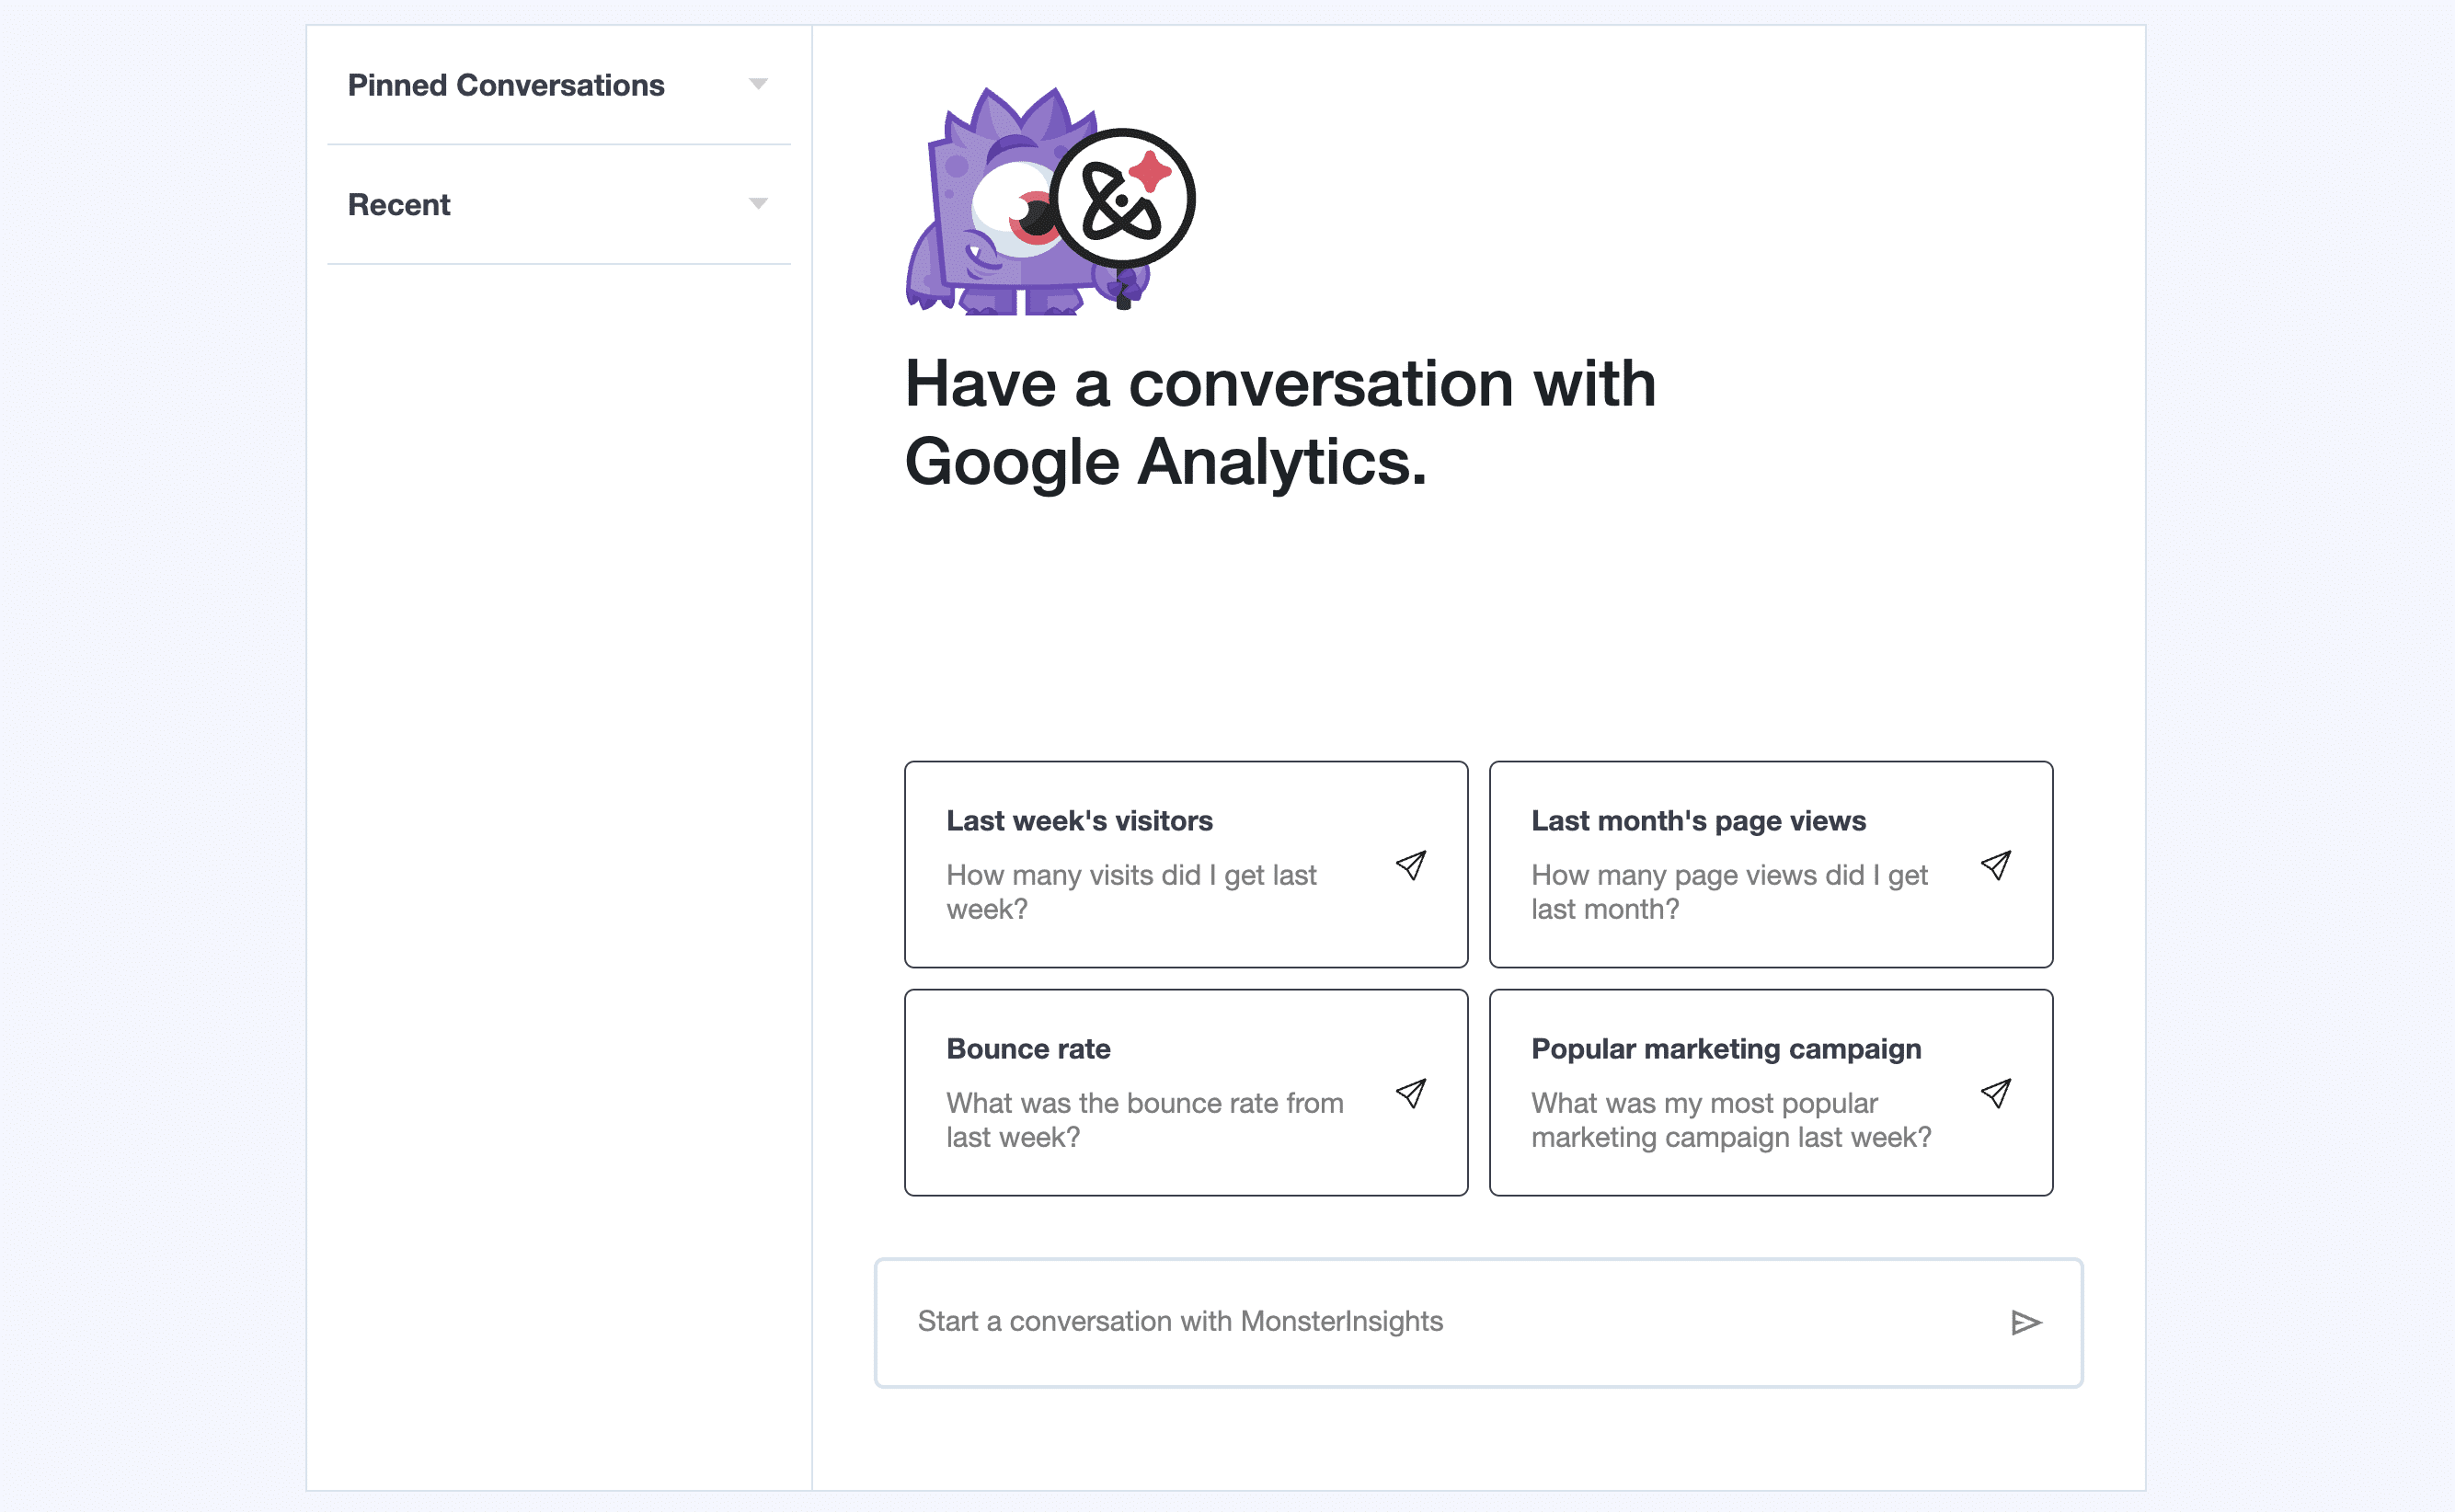Select "What was the bounce rate" question text
The image size is (2455, 1512).
[x=1144, y=1104]
